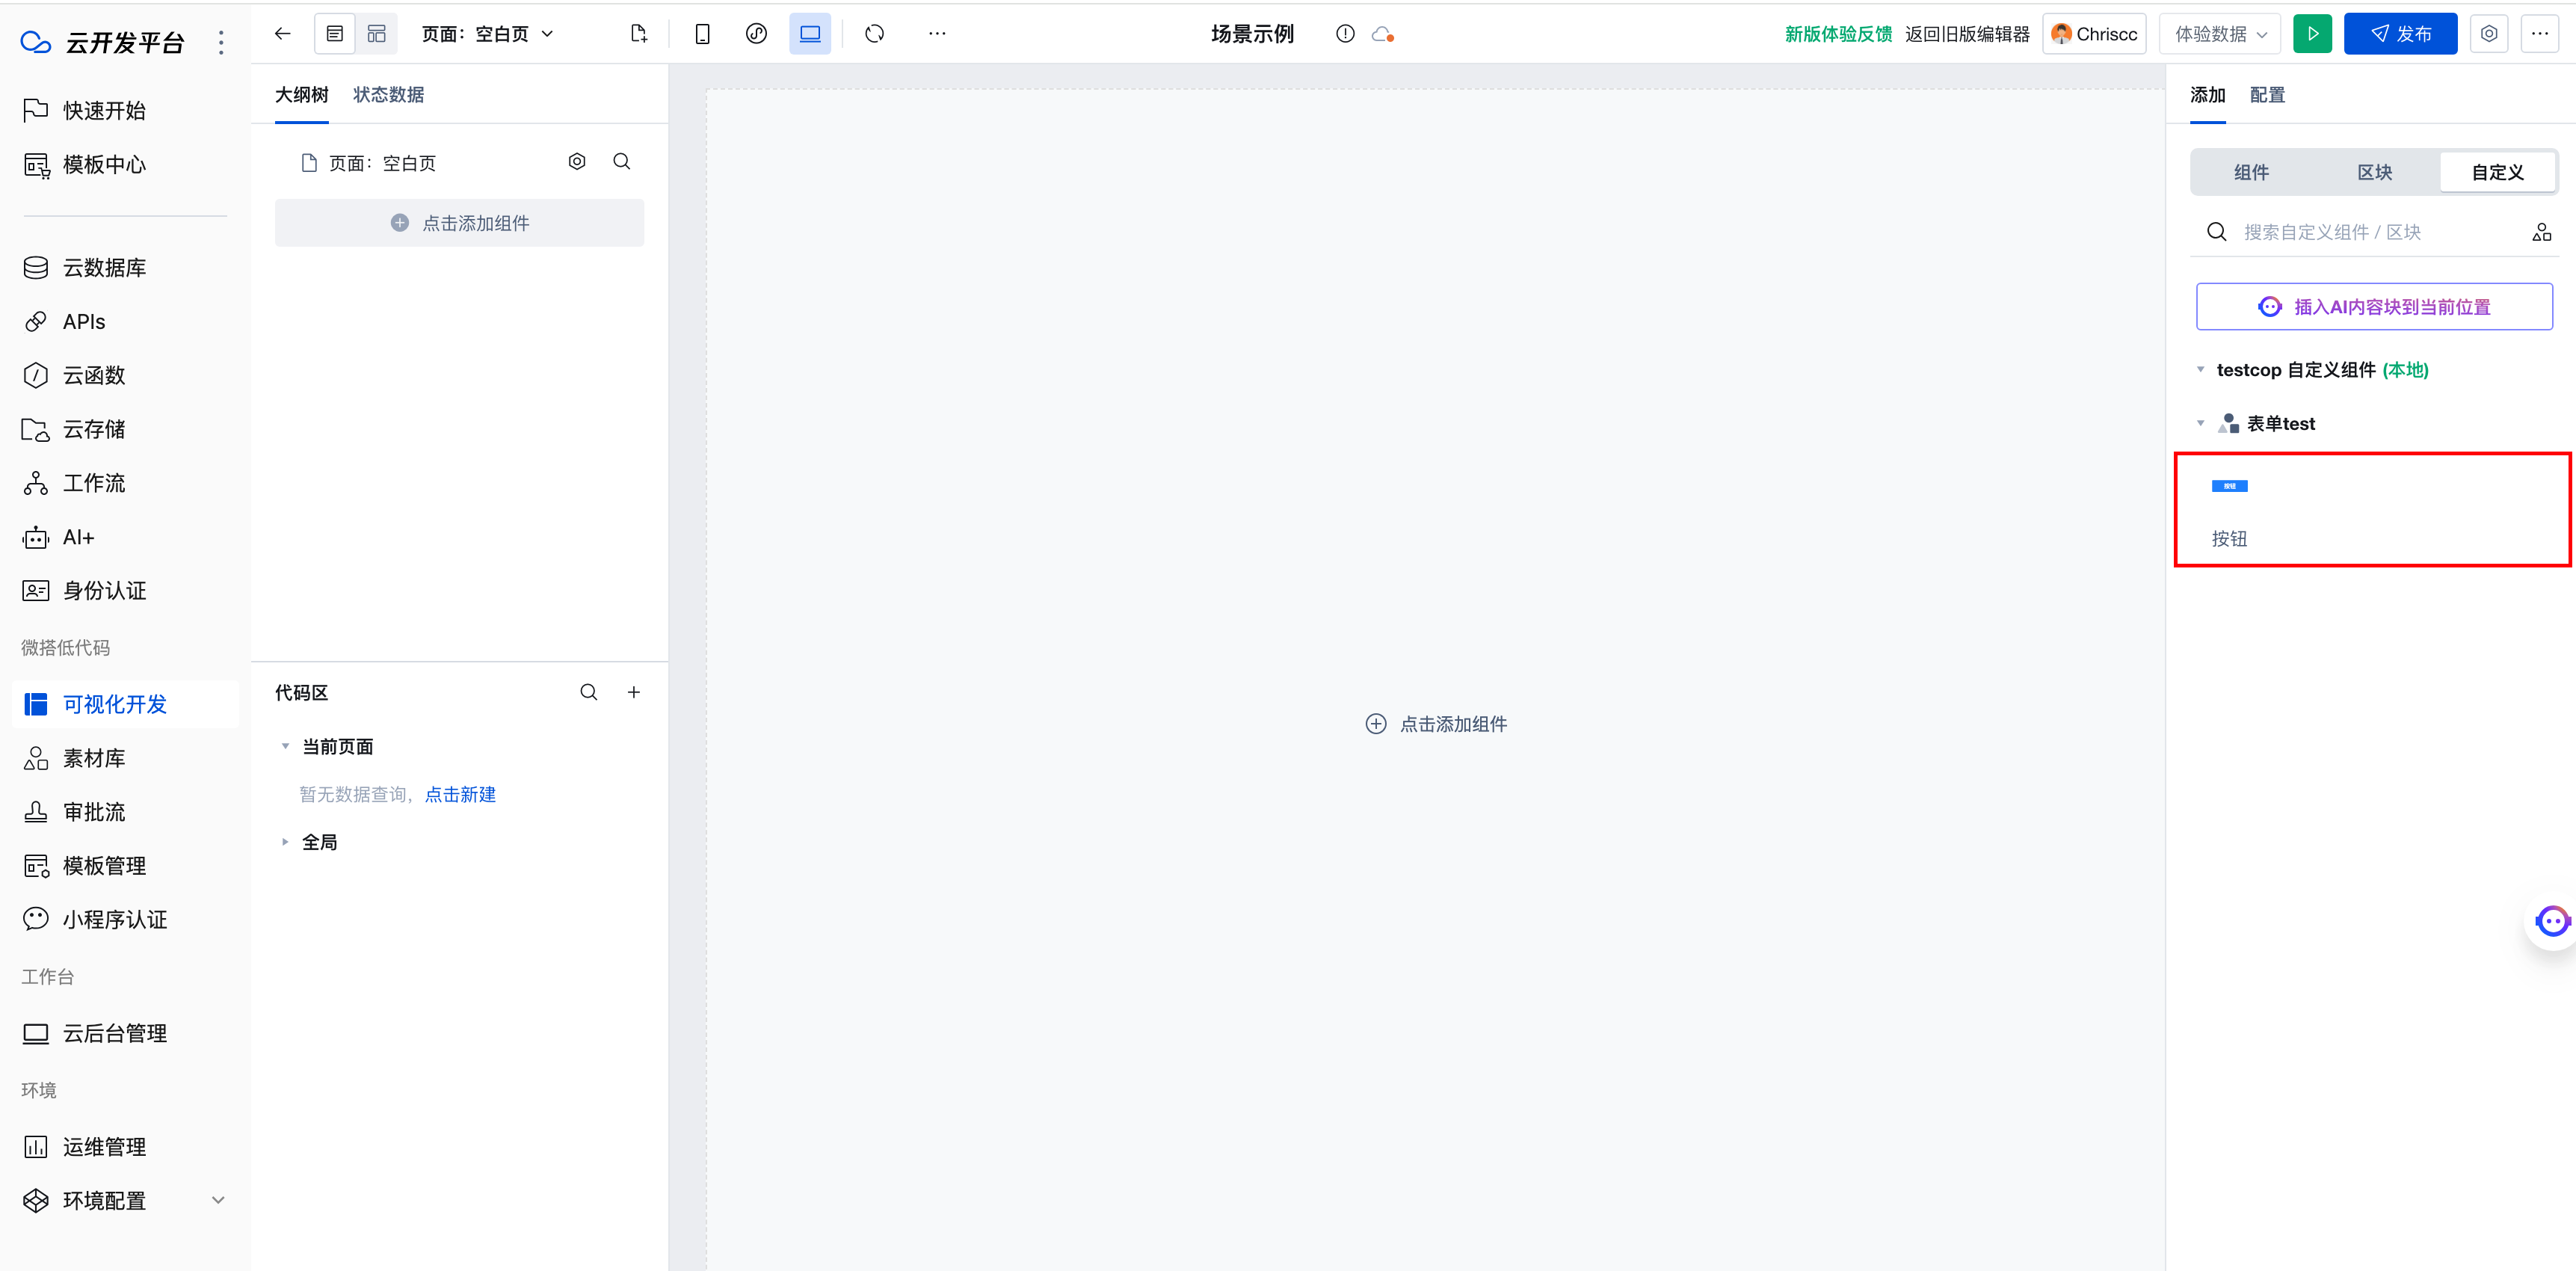This screenshot has width=2576, height=1271.
Task: Open the page selector dropdown
Action: pyautogui.click(x=487, y=34)
